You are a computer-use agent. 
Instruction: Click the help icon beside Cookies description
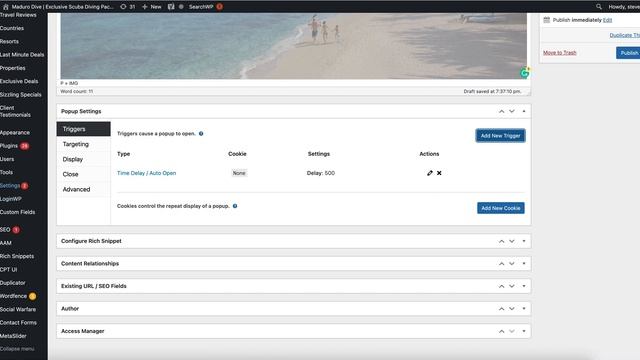[x=235, y=206]
